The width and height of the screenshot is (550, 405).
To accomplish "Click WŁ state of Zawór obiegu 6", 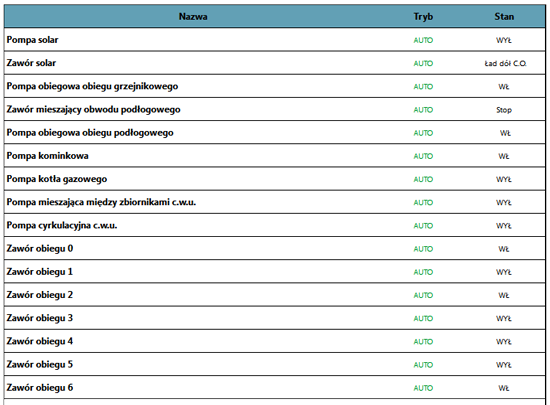I will coord(504,388).
